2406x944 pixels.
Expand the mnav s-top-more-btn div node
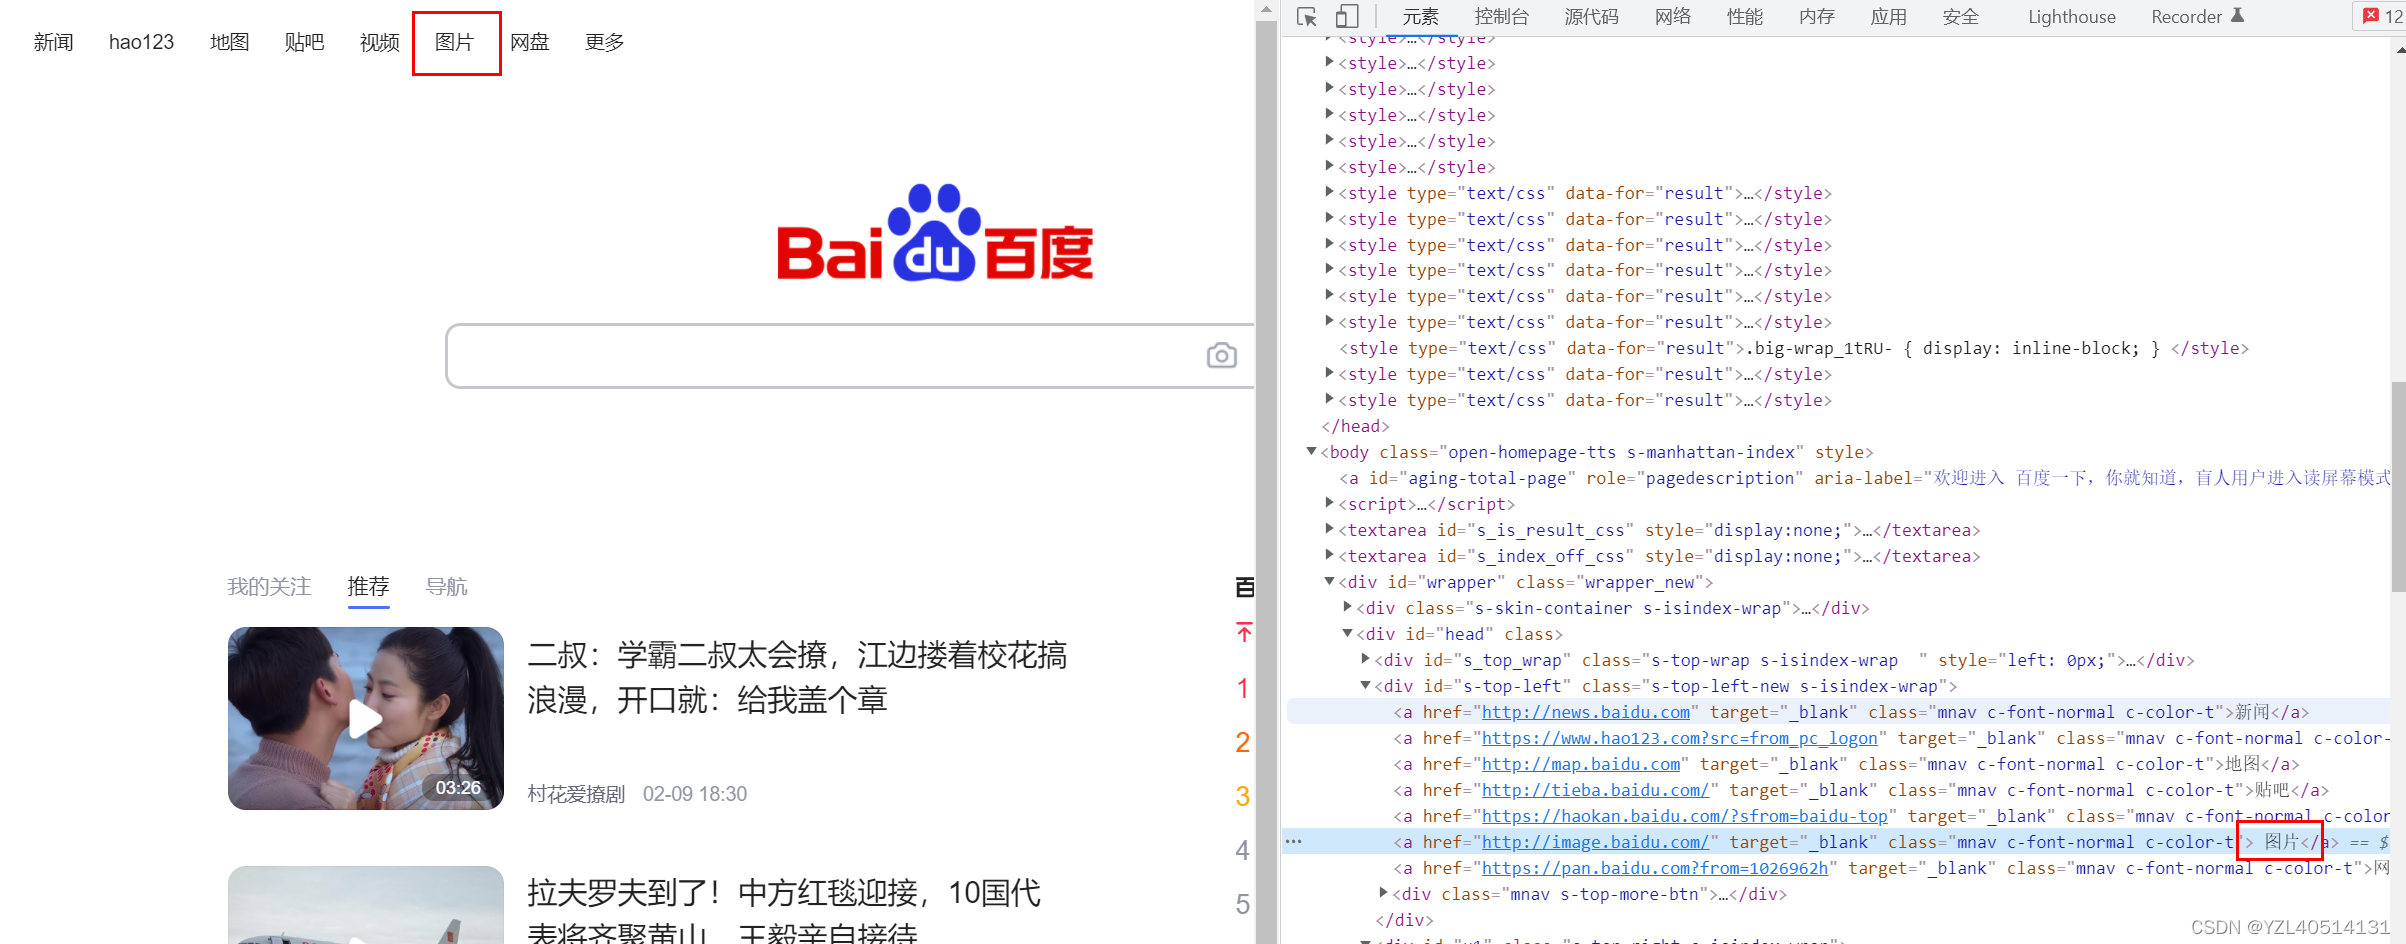(x=1383, y=893)
